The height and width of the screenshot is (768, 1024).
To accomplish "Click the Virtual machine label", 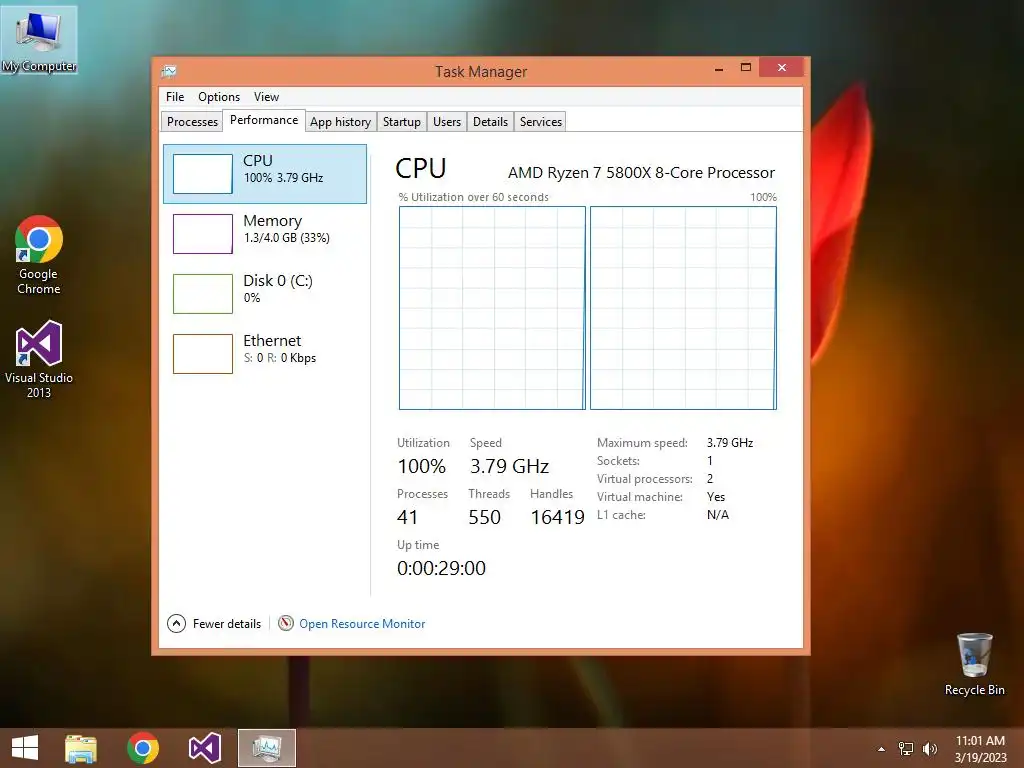I will (639, 497).
